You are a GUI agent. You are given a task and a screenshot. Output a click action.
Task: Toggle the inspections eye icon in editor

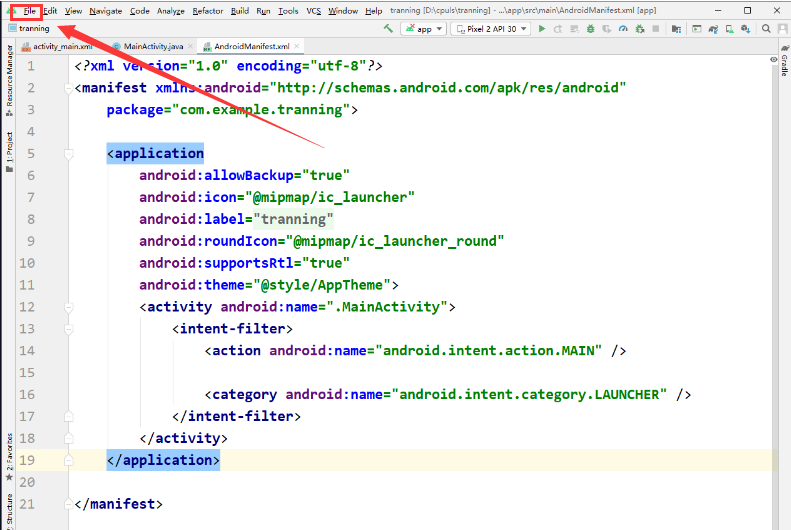coord(773,60)
